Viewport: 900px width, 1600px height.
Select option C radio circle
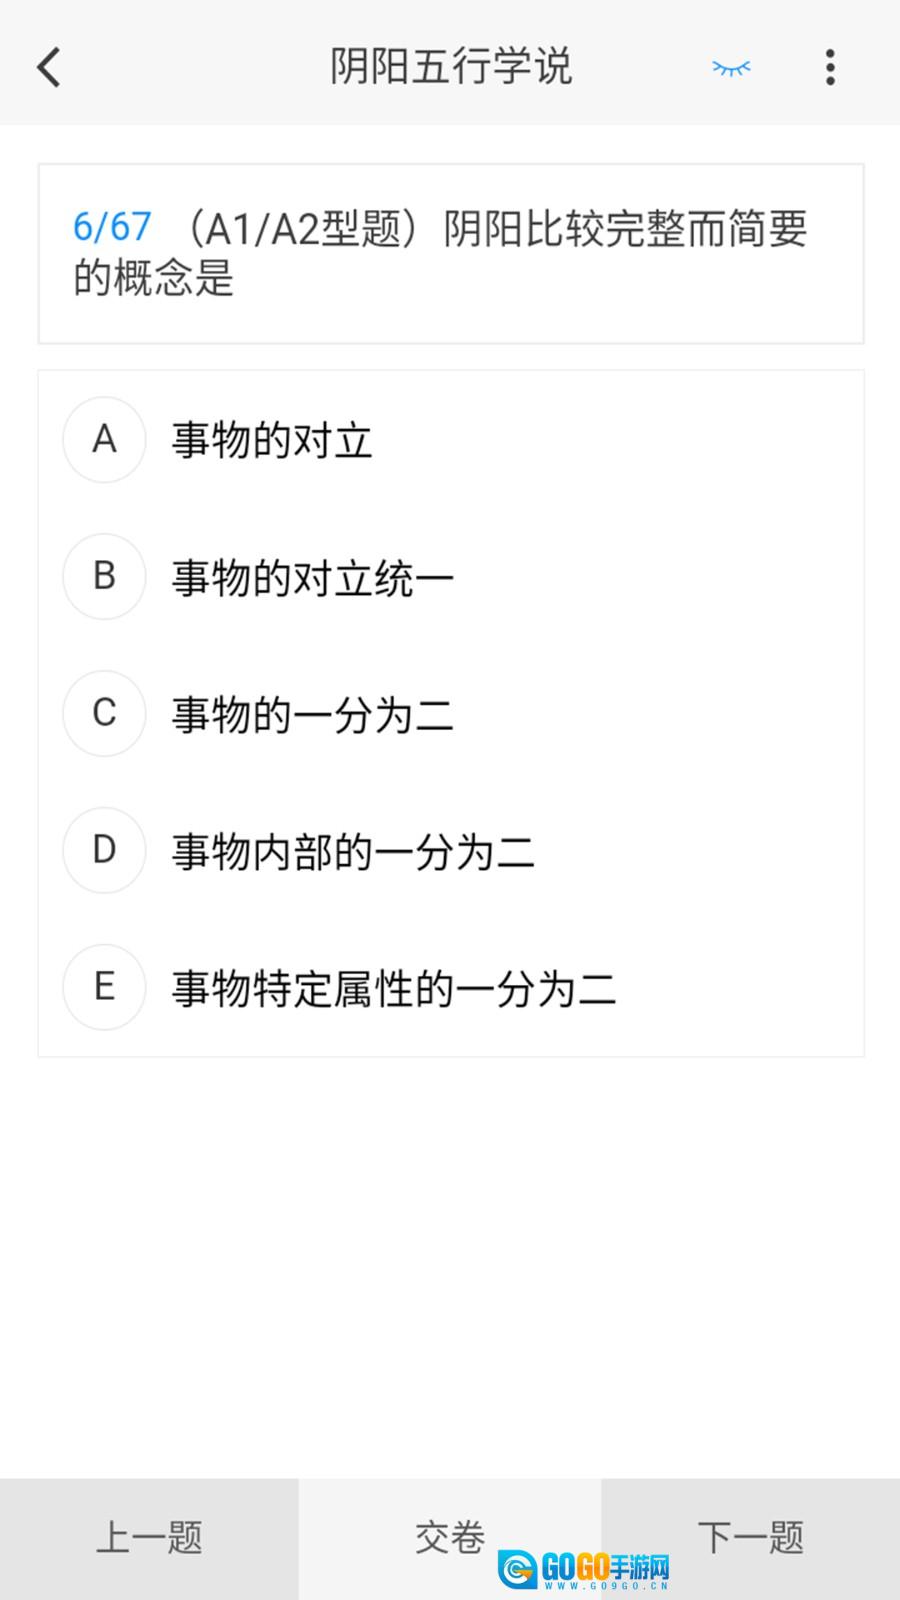click(x=104, y=714)
